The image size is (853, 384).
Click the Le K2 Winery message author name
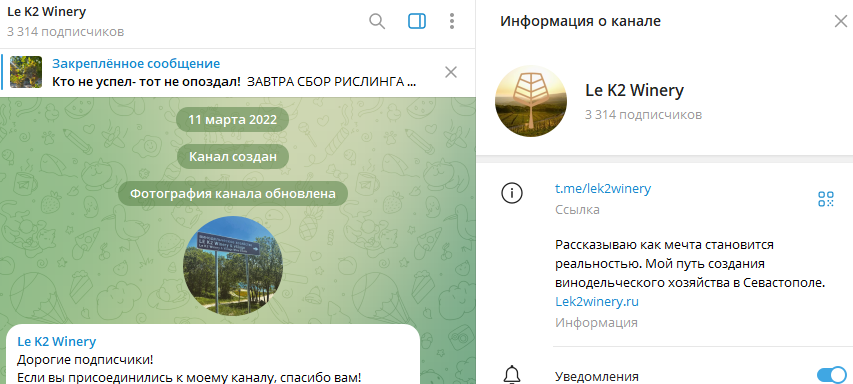point(57,342)
